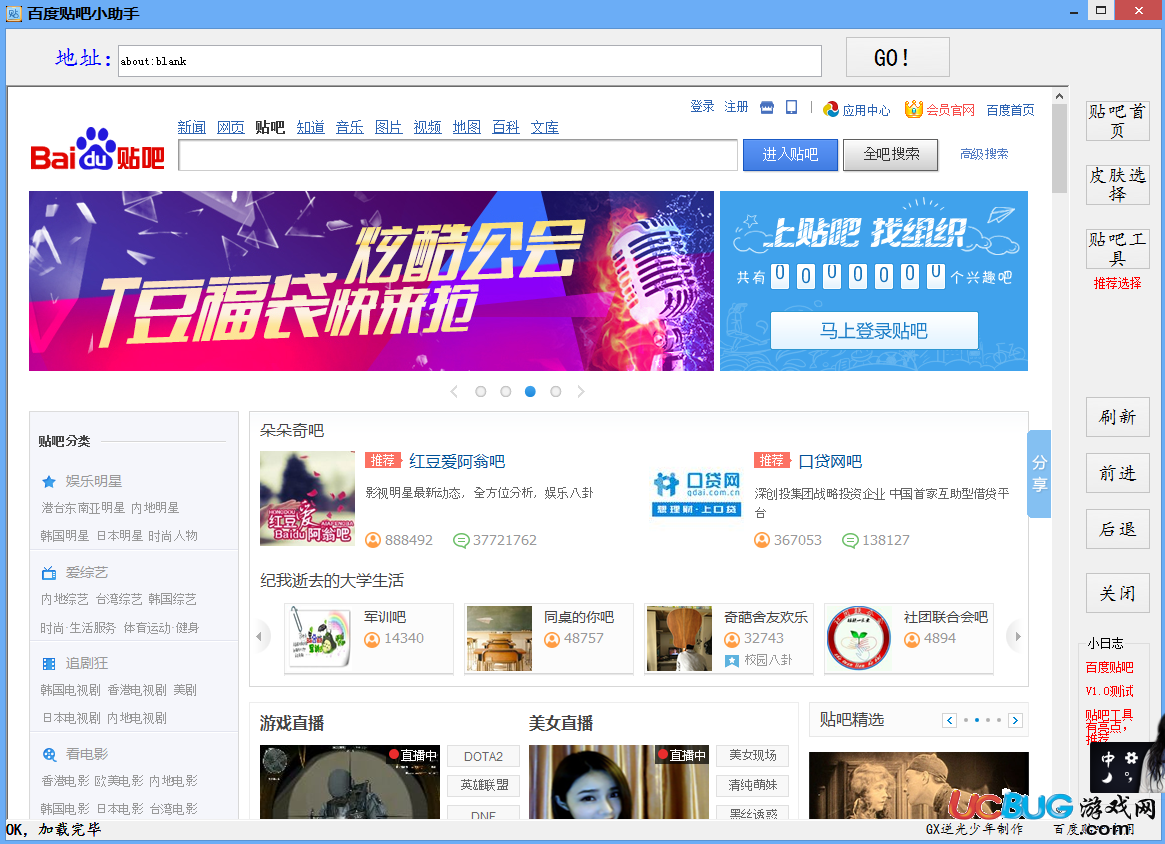
Task: Open the 登录 login link
Action: click(x=702, y=107)
